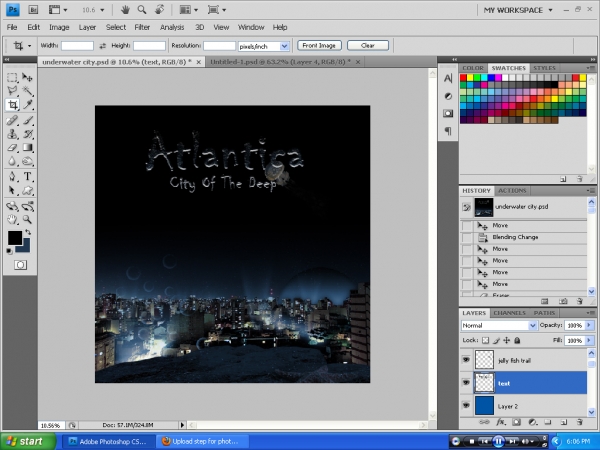Image resolution: width=600 pixels, height=450 pixels.
Task: Select the Path Selection tool
Action: pyautogui.click(x=12, y=190)
